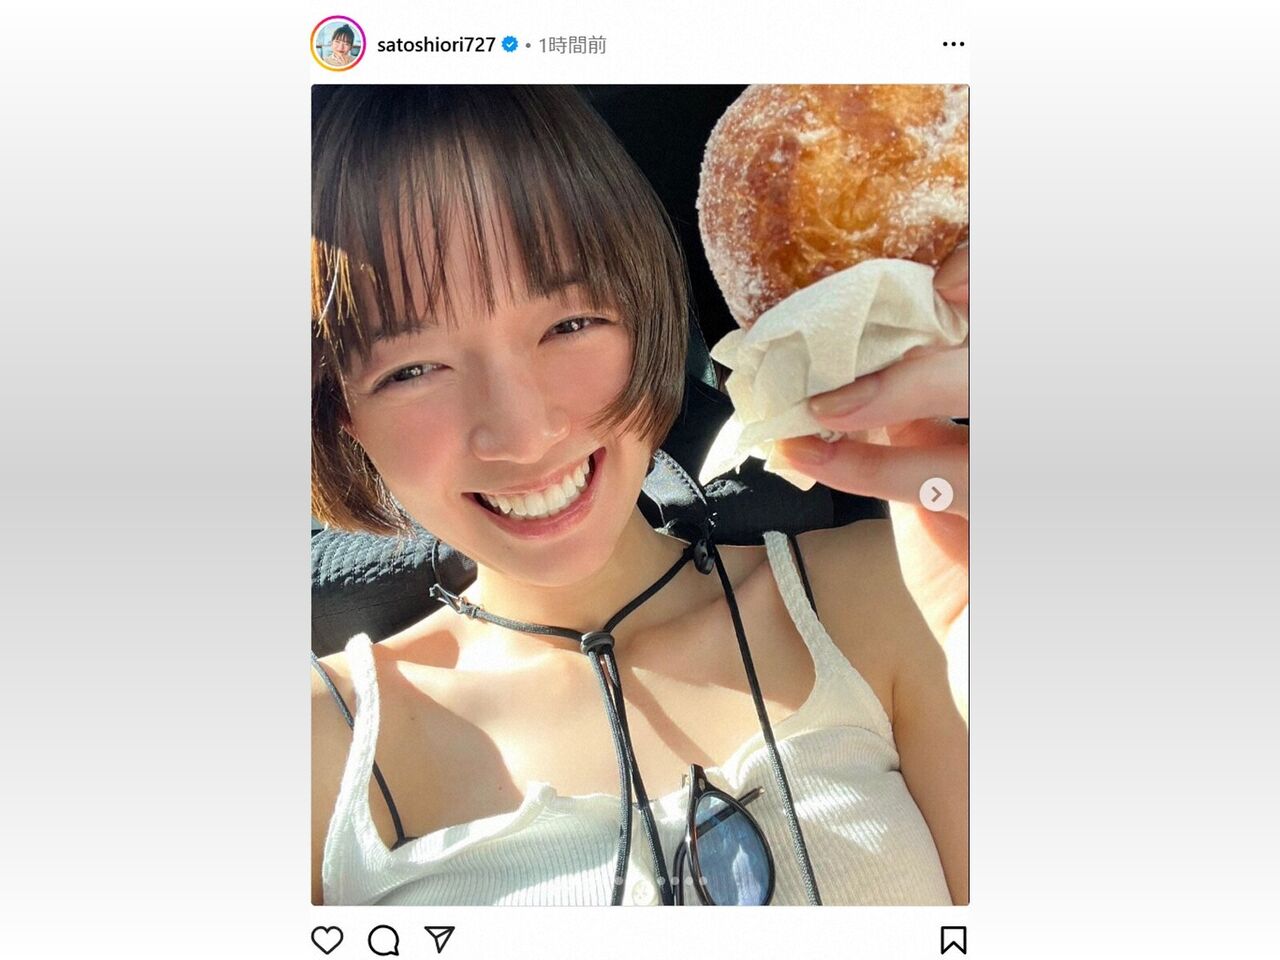Advance to the next photo with the arrow
Image resolution: width=1280 pixels, height=960 pixels.
(936, 494)
